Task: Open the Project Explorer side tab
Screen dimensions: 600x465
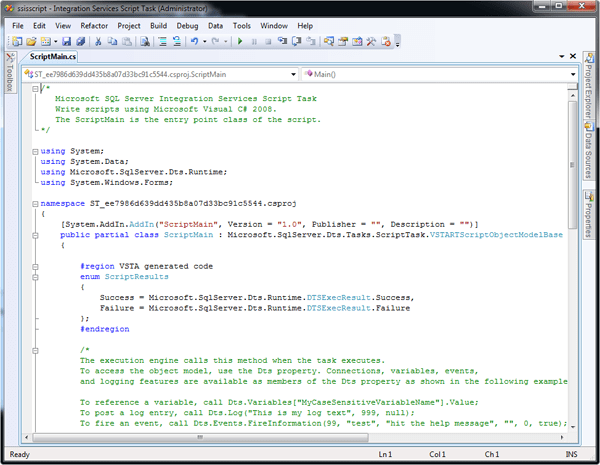Action: 589,86
